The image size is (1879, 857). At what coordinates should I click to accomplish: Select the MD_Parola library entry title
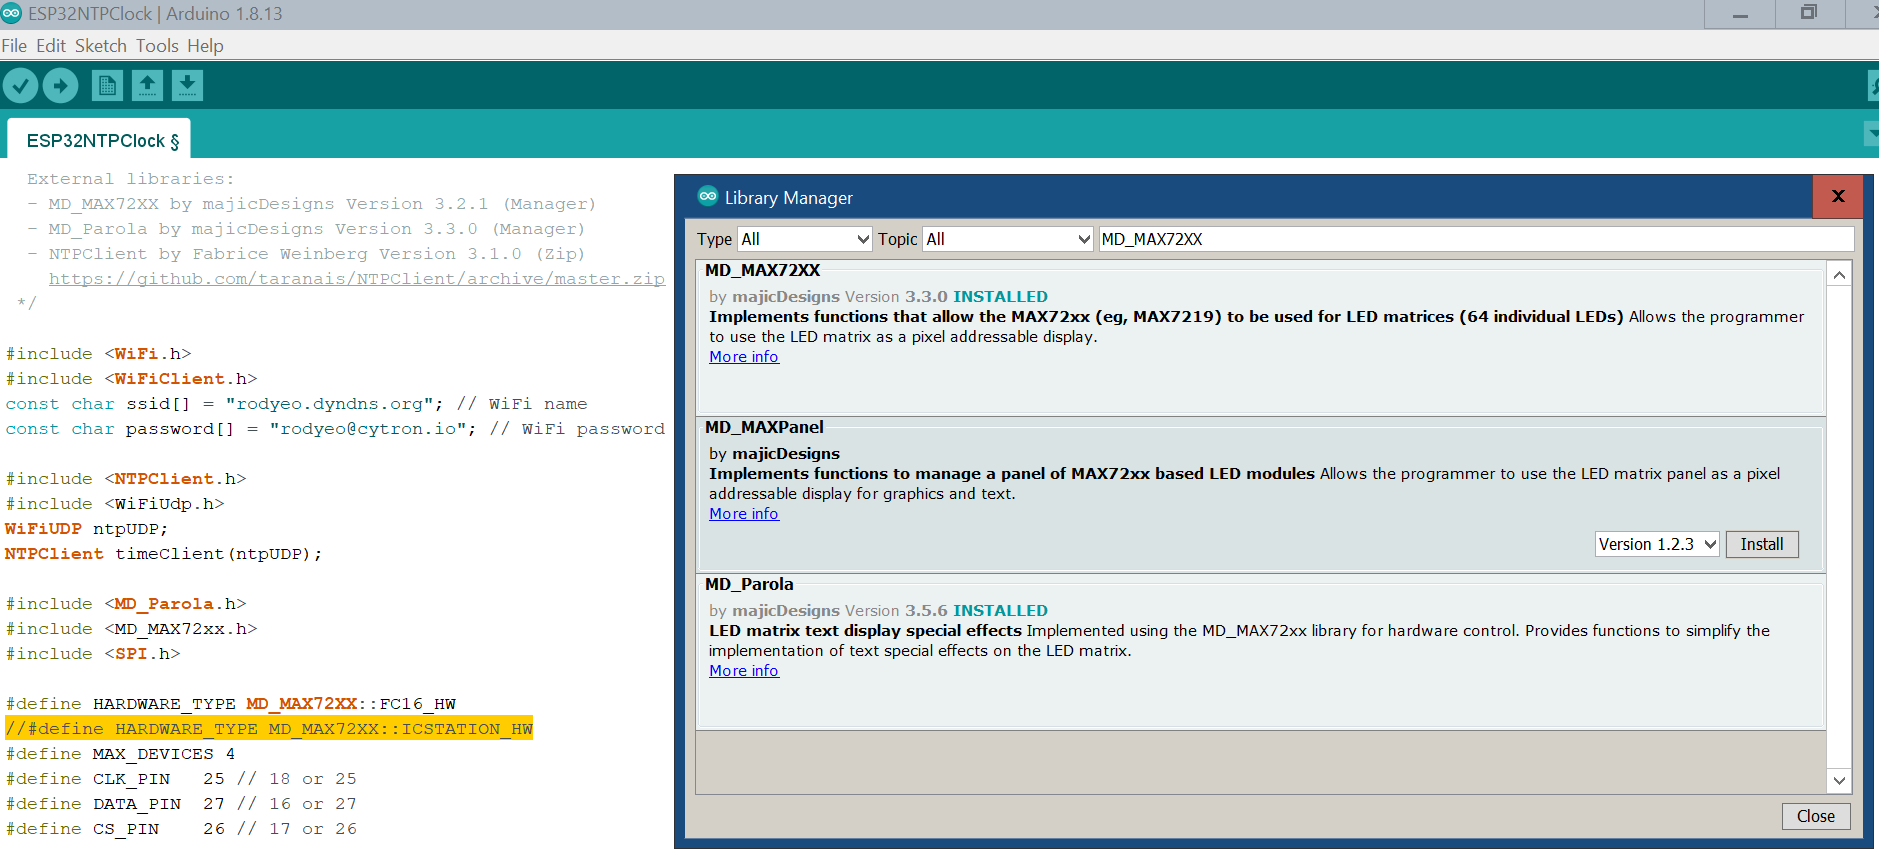pyautogui.click(x=749, y=584)
